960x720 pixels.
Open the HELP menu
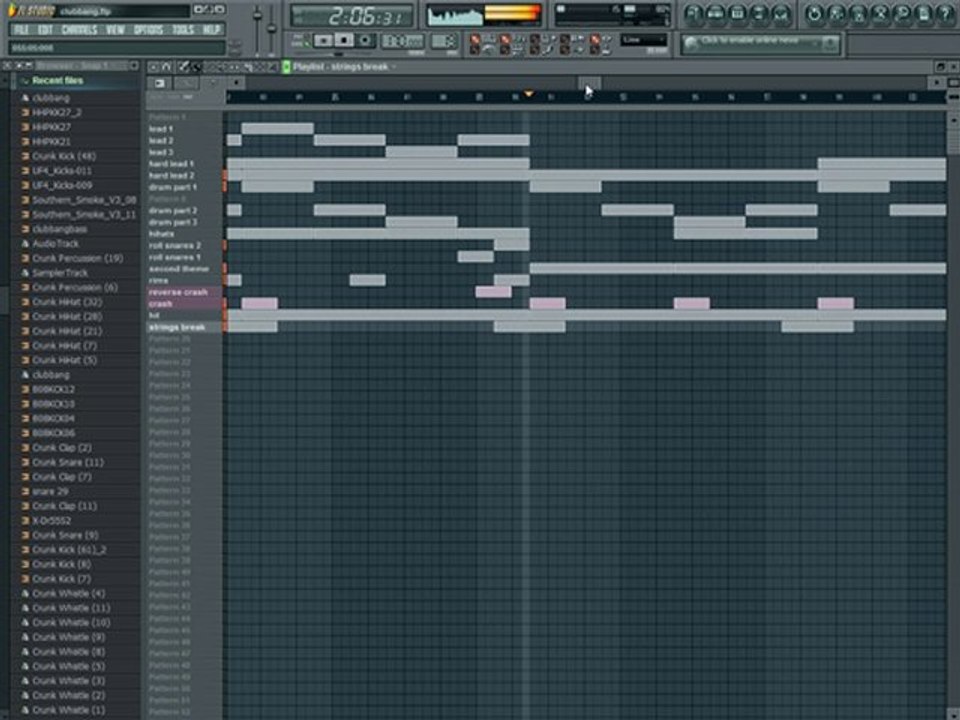tap(211, 29)
